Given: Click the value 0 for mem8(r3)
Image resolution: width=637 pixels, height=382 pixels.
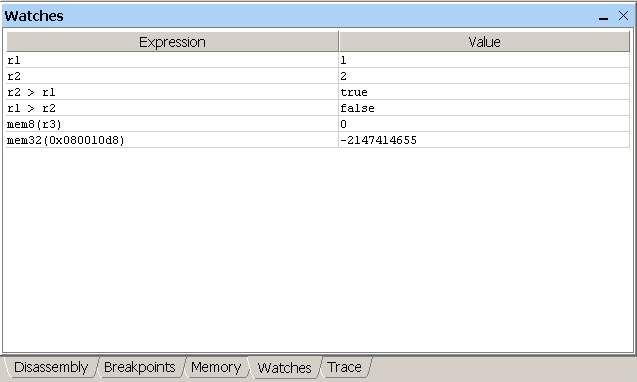Looking at the screenshot, I should pos(484,124).
